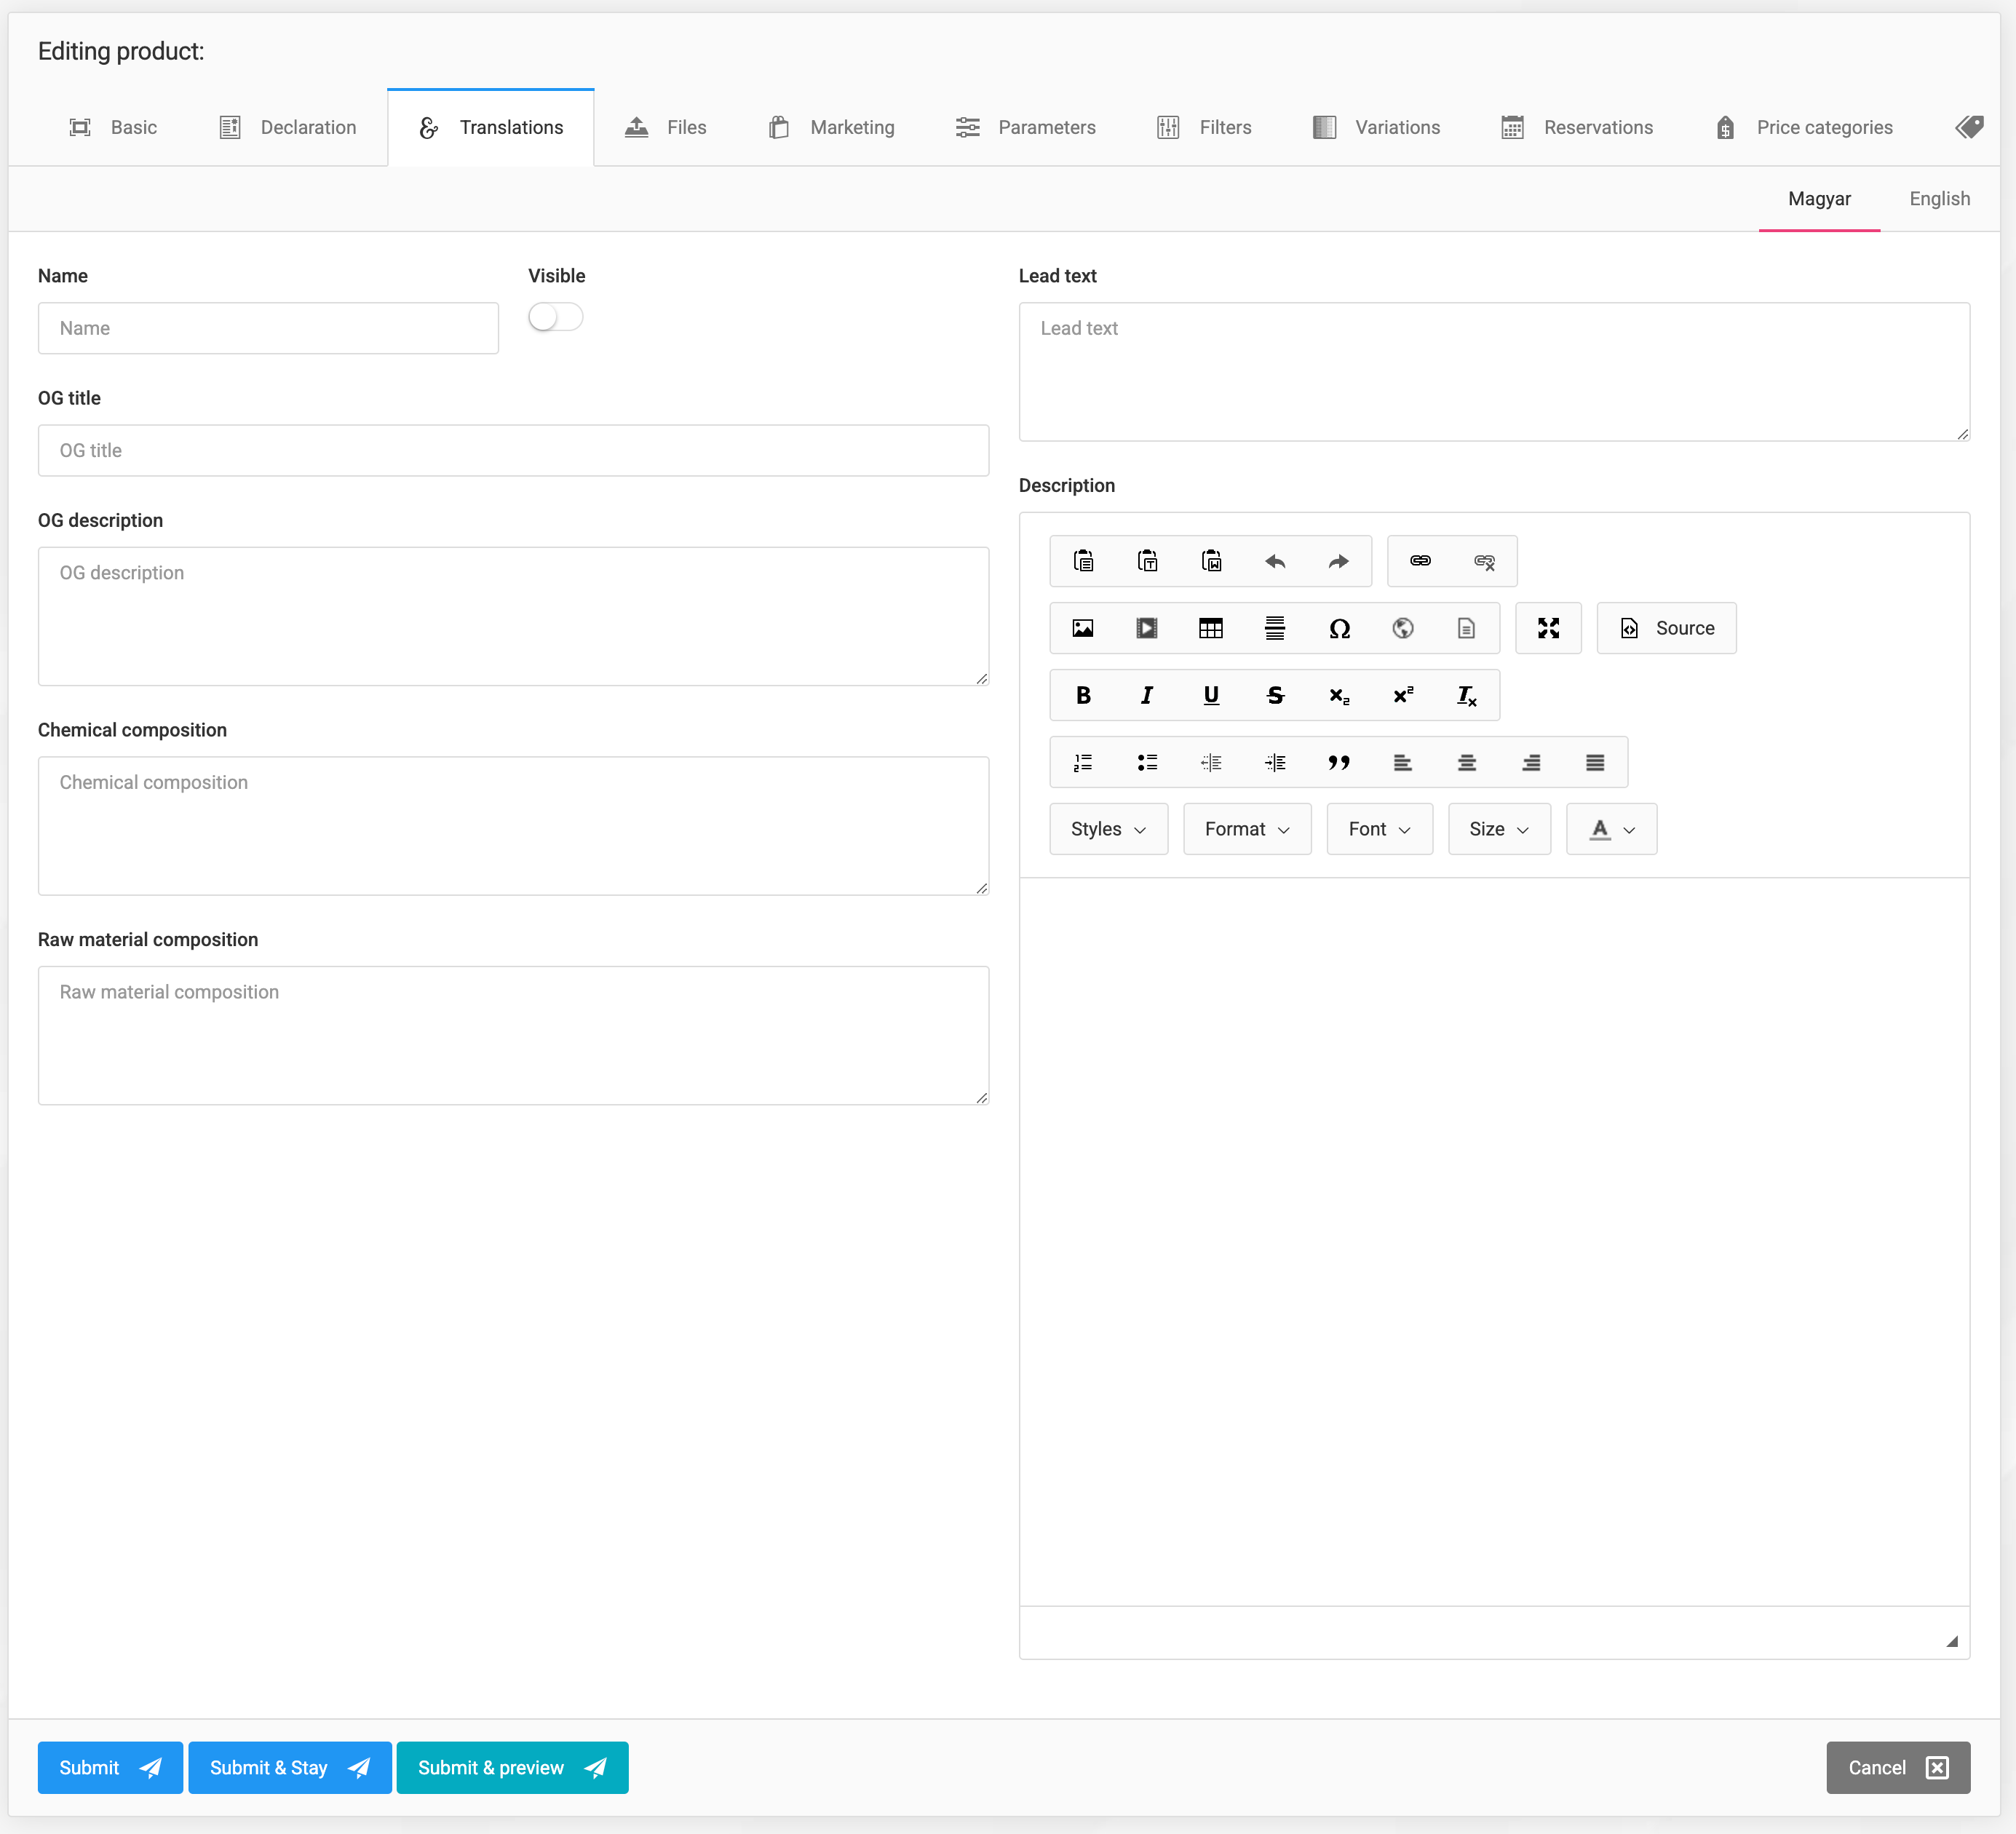The width and height of the screenshot is (2016, 1834).
Task: Toggle bold formatting in editor
Action: [x=1082, y=695]
